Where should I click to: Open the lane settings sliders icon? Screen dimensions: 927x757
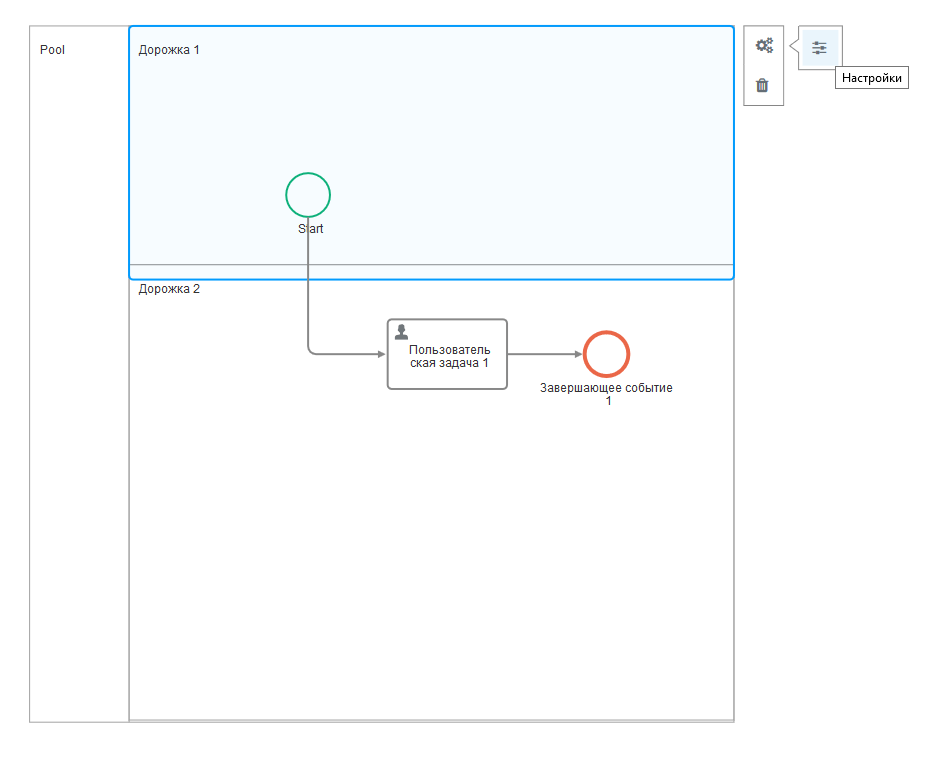click(x=819, y=48)
